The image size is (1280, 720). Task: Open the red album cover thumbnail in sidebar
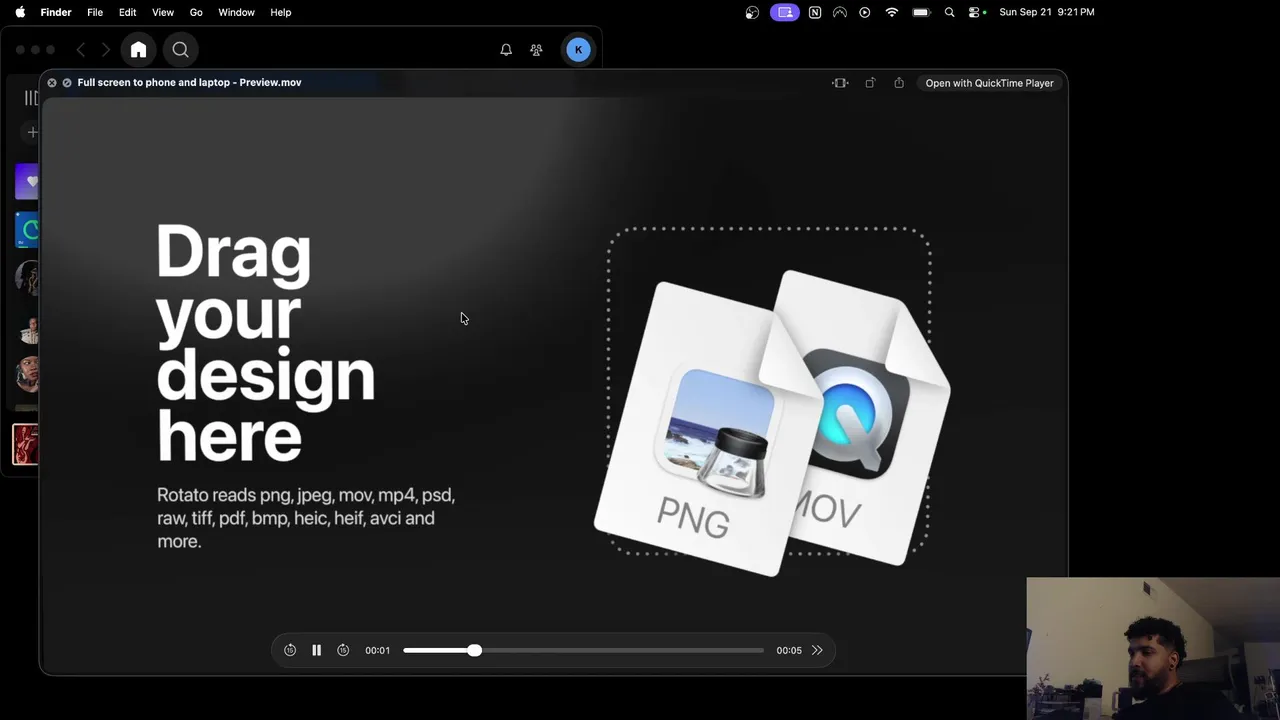pyautogui.click(x=26, y=445)
